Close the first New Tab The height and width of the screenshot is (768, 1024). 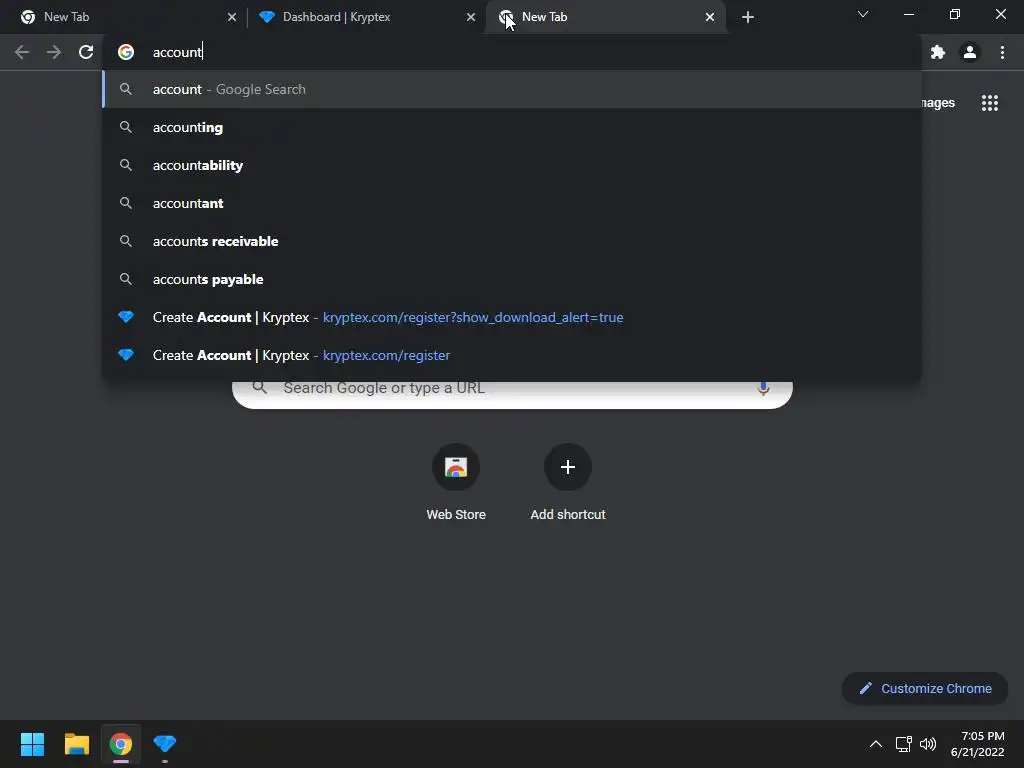click(x=232, y=17)
